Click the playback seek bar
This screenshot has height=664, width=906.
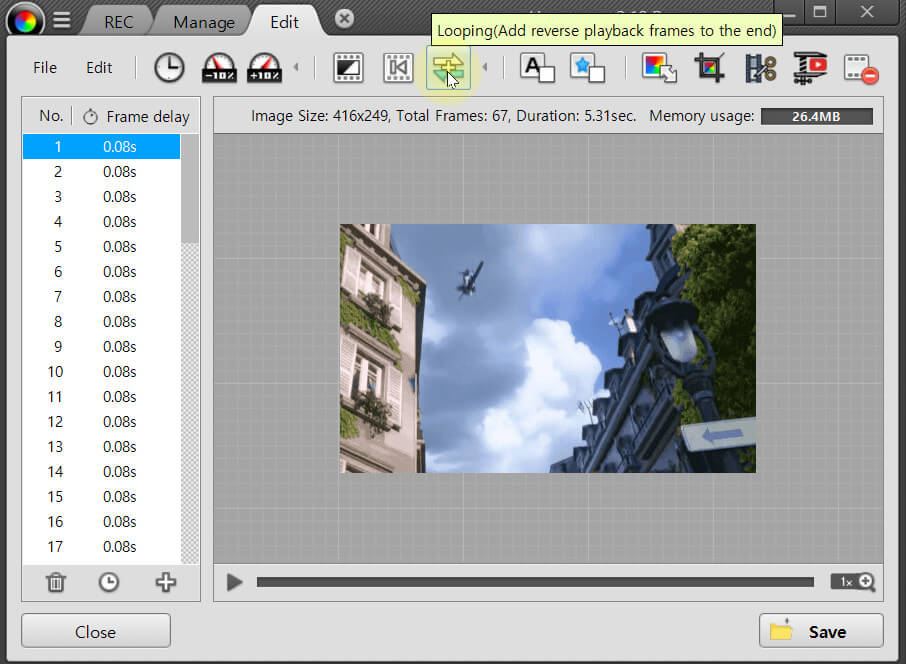pyautogui.click(x=535, y=582)
